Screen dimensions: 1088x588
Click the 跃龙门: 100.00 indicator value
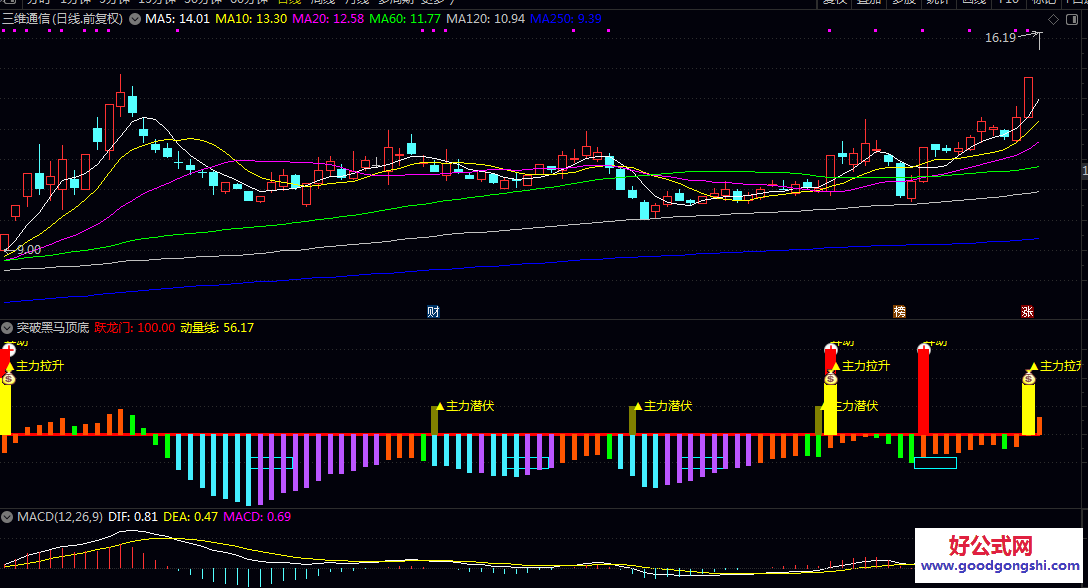(x=135, y=327)
